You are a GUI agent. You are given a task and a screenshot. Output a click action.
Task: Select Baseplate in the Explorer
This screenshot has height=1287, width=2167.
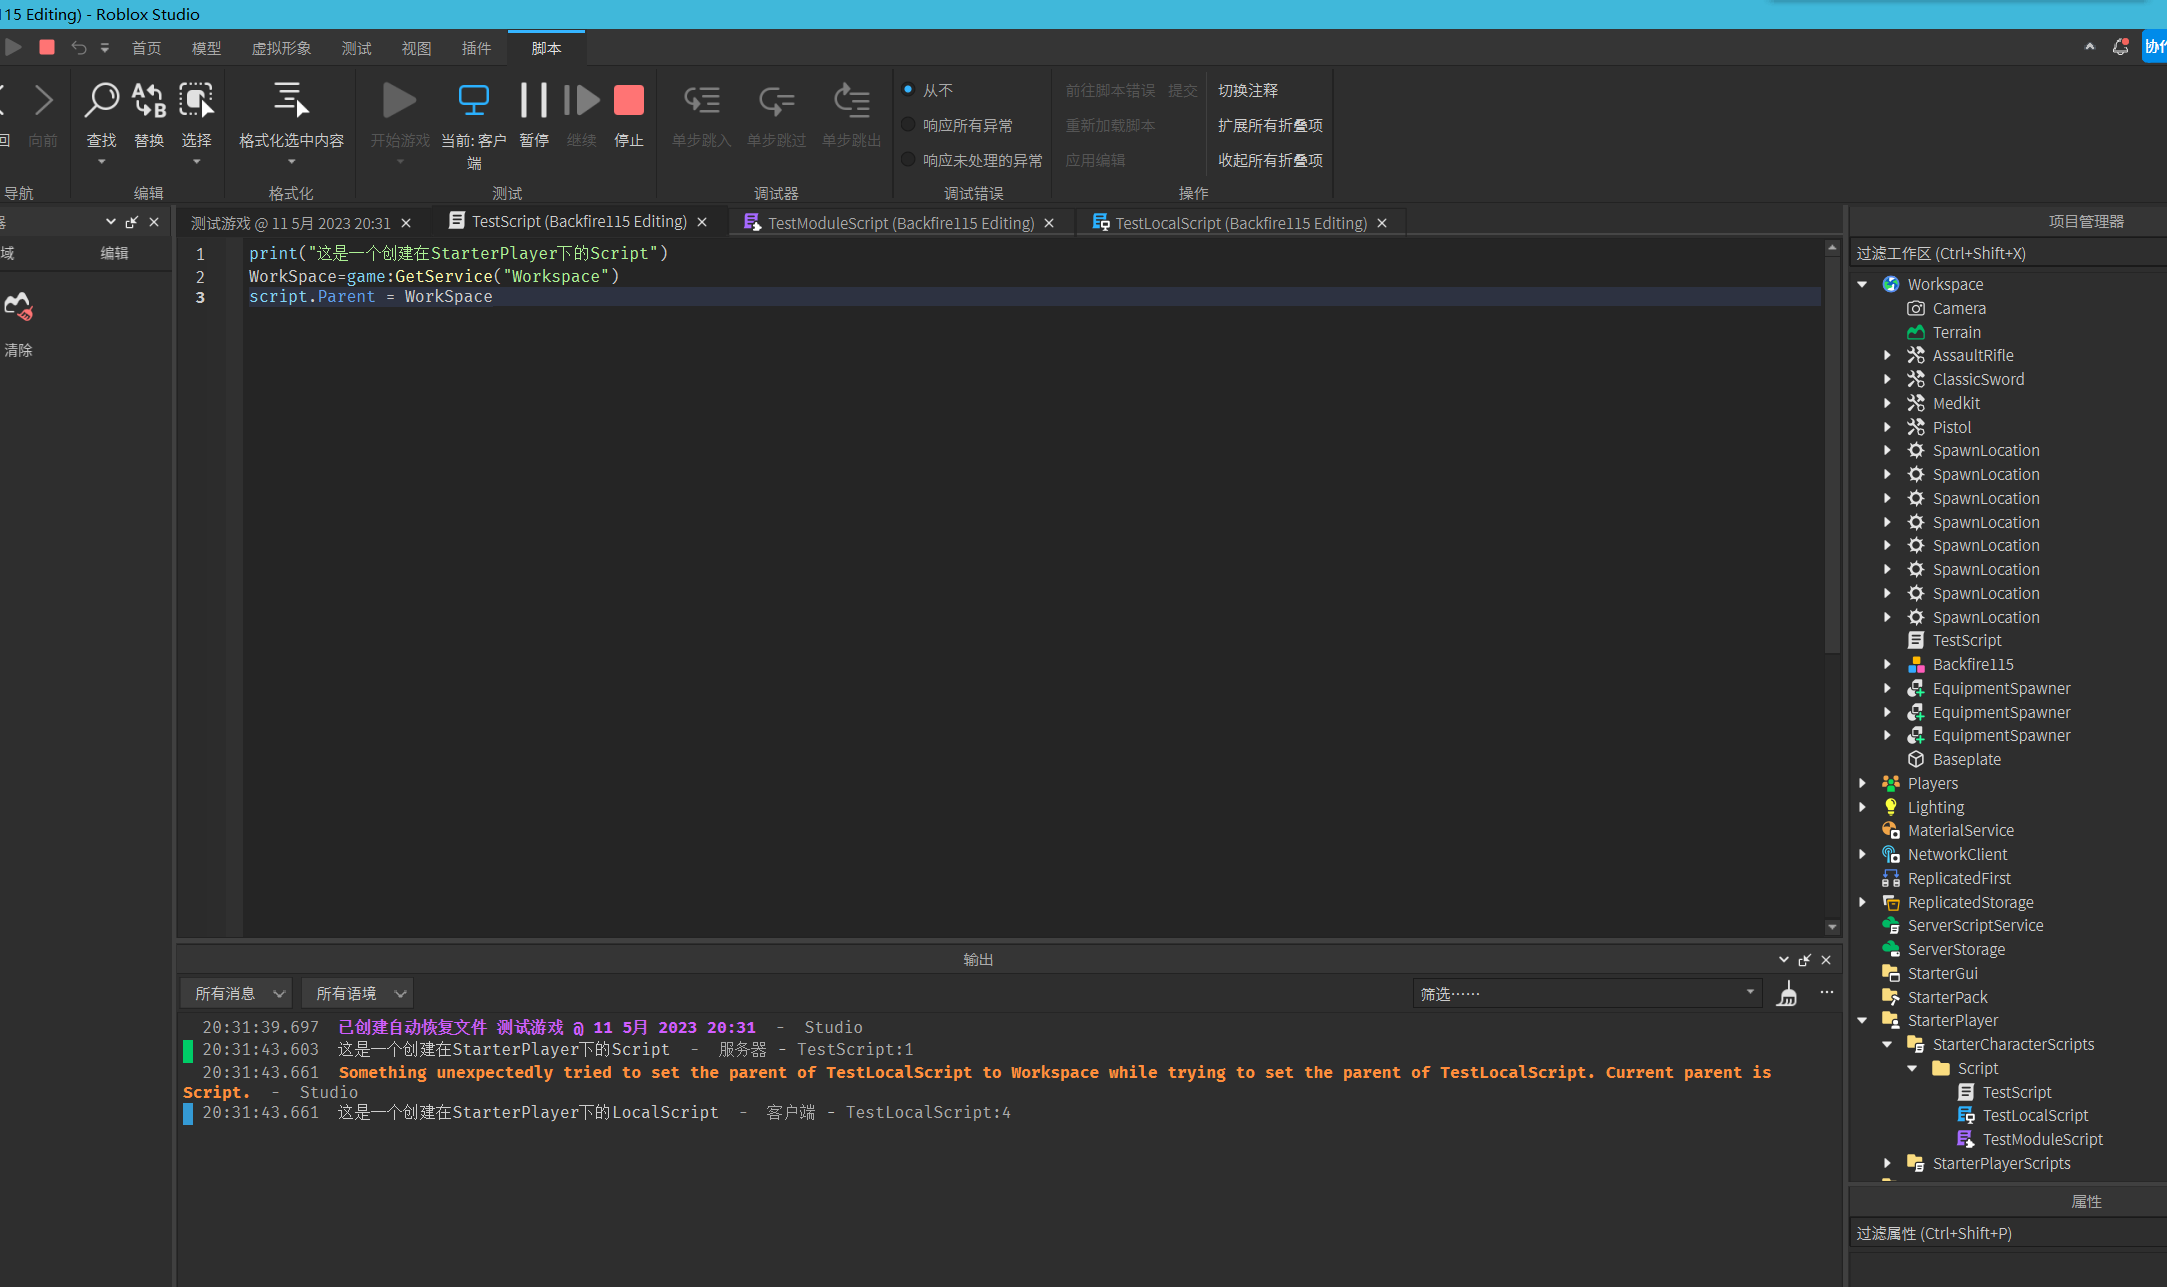click(1966, 760)
